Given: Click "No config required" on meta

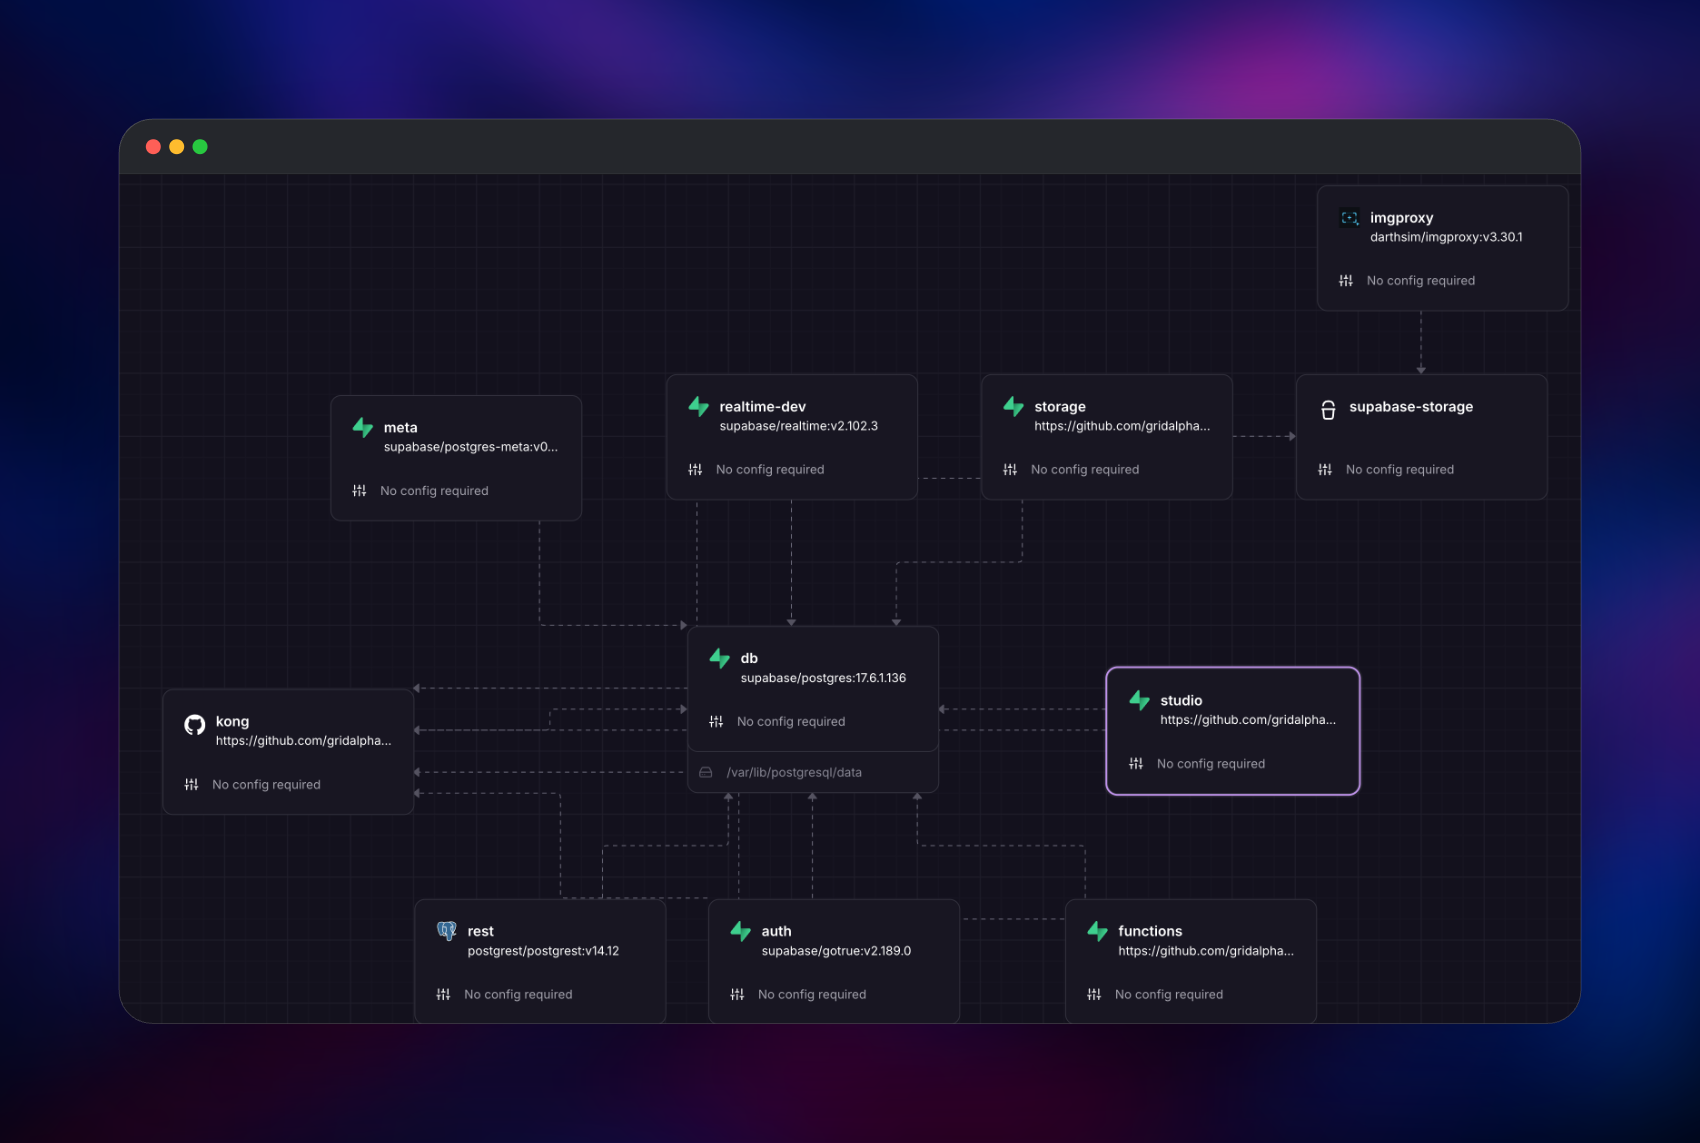Looking at the screenshot, I should [x=434, y=491].
